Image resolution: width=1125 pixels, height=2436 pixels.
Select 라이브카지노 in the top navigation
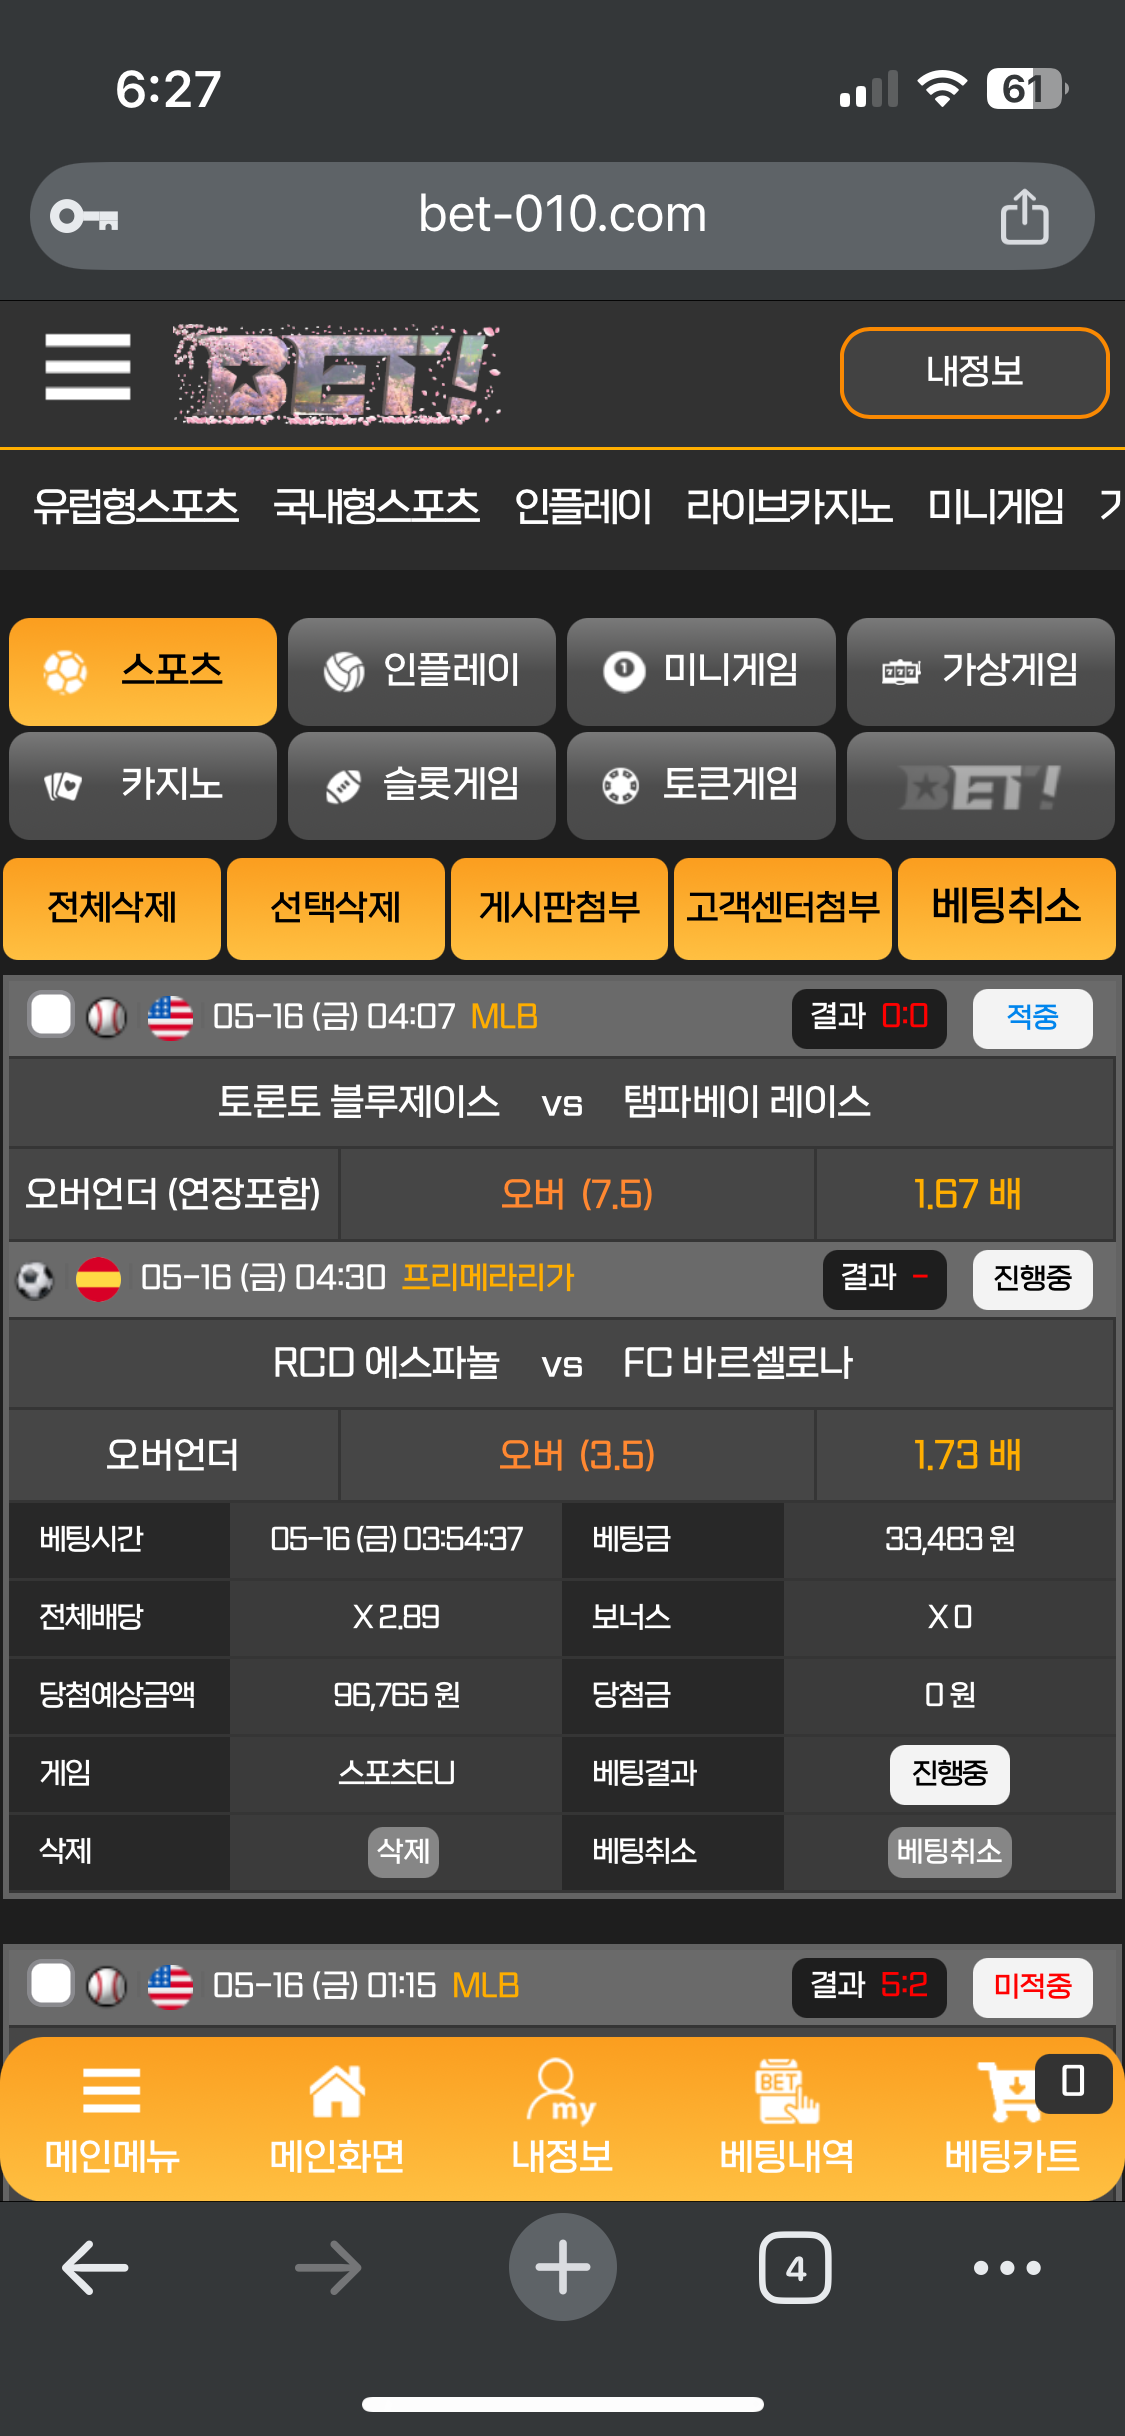point(789,506)
